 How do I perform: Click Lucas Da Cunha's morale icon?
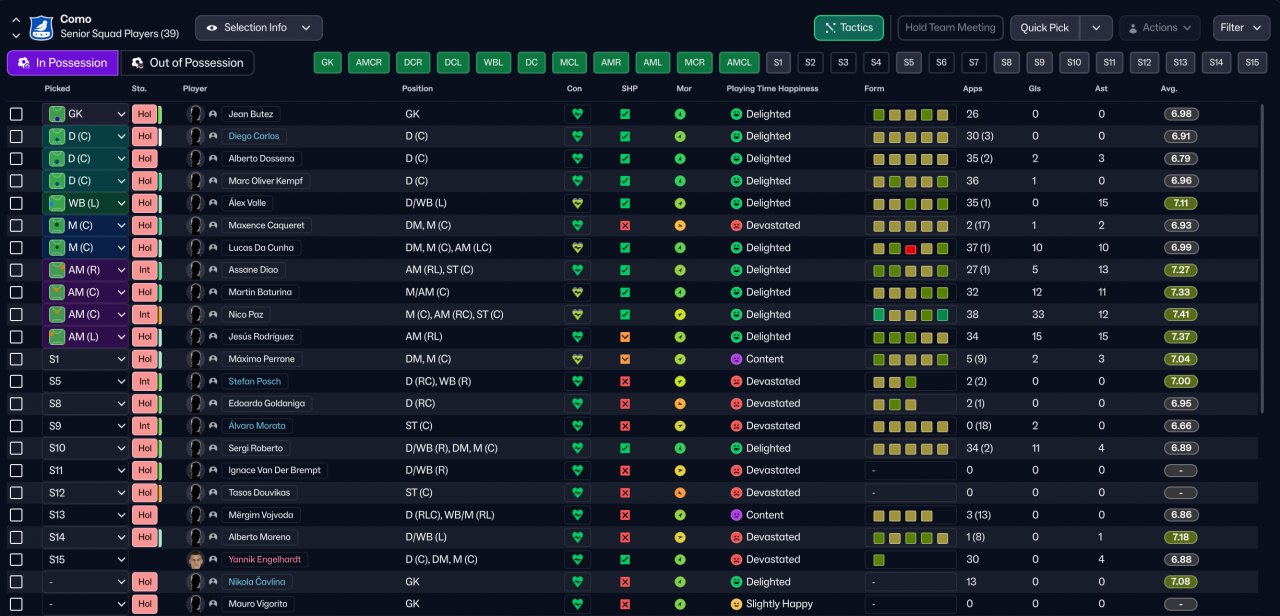pyautogui.click(x=680, y=248)
